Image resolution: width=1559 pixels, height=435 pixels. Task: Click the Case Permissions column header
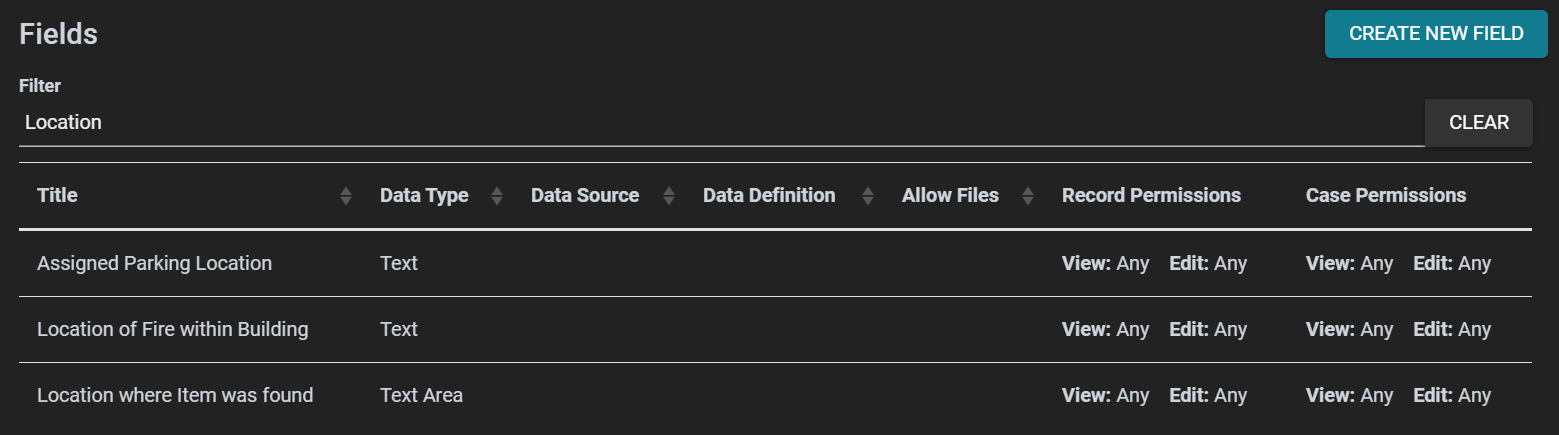(x=1386, y=196)
